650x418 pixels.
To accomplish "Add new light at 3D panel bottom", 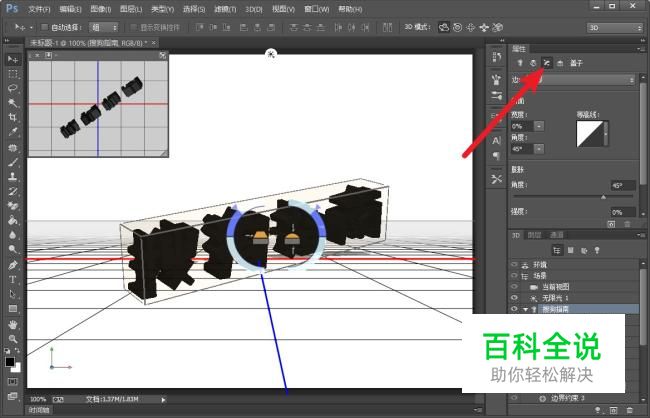I will coord(597,410).
